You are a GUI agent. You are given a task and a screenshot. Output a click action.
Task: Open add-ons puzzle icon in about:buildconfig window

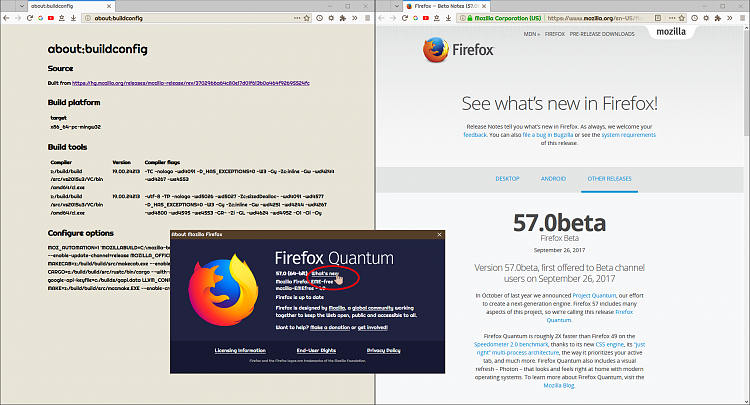(342, 18)
